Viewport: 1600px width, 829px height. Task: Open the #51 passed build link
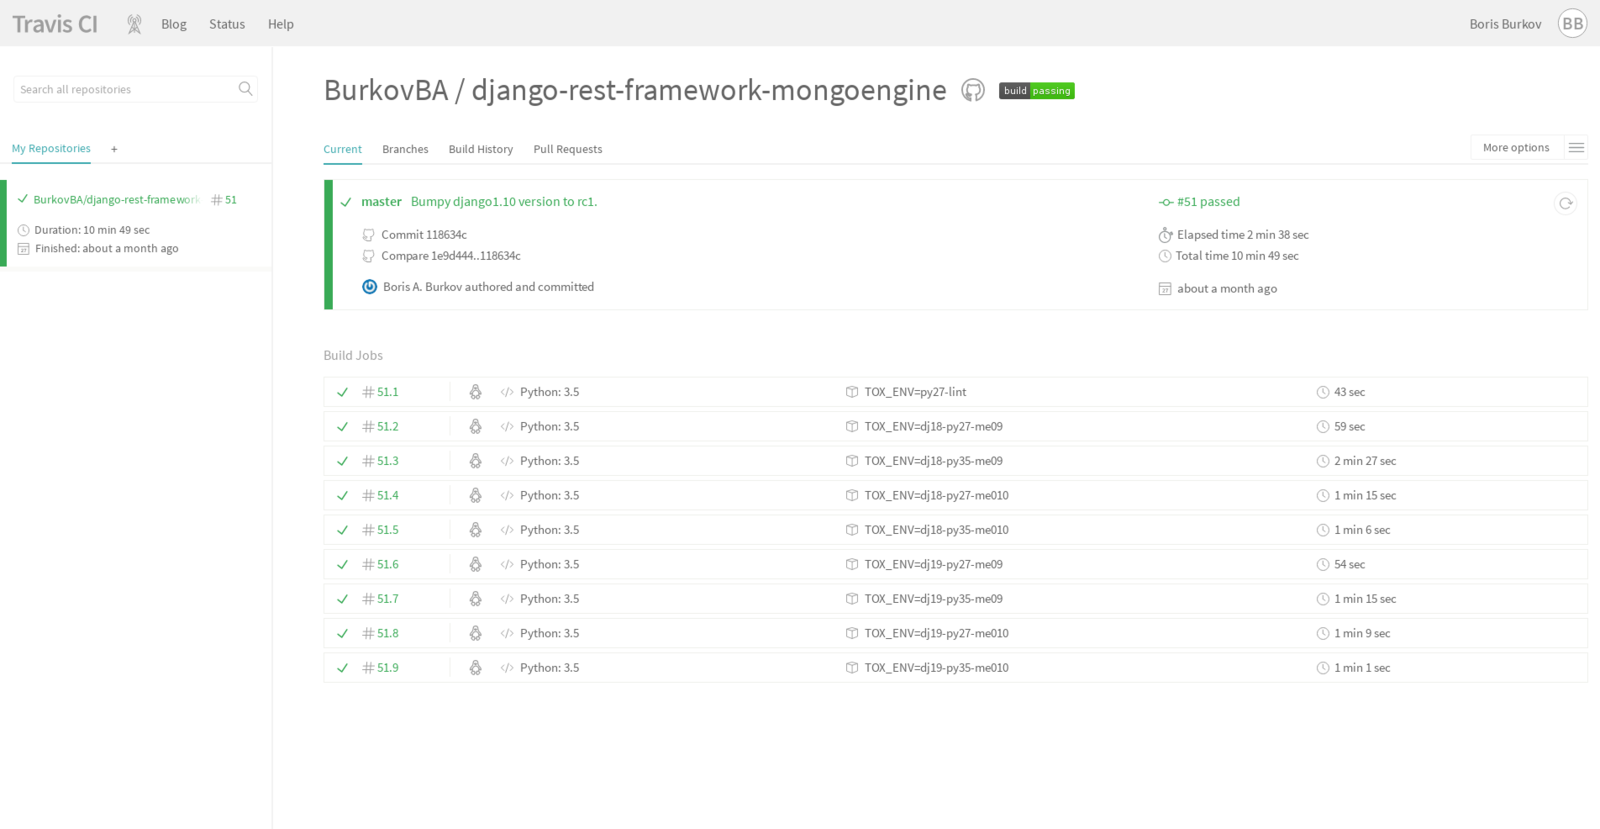coord(1208,202)
